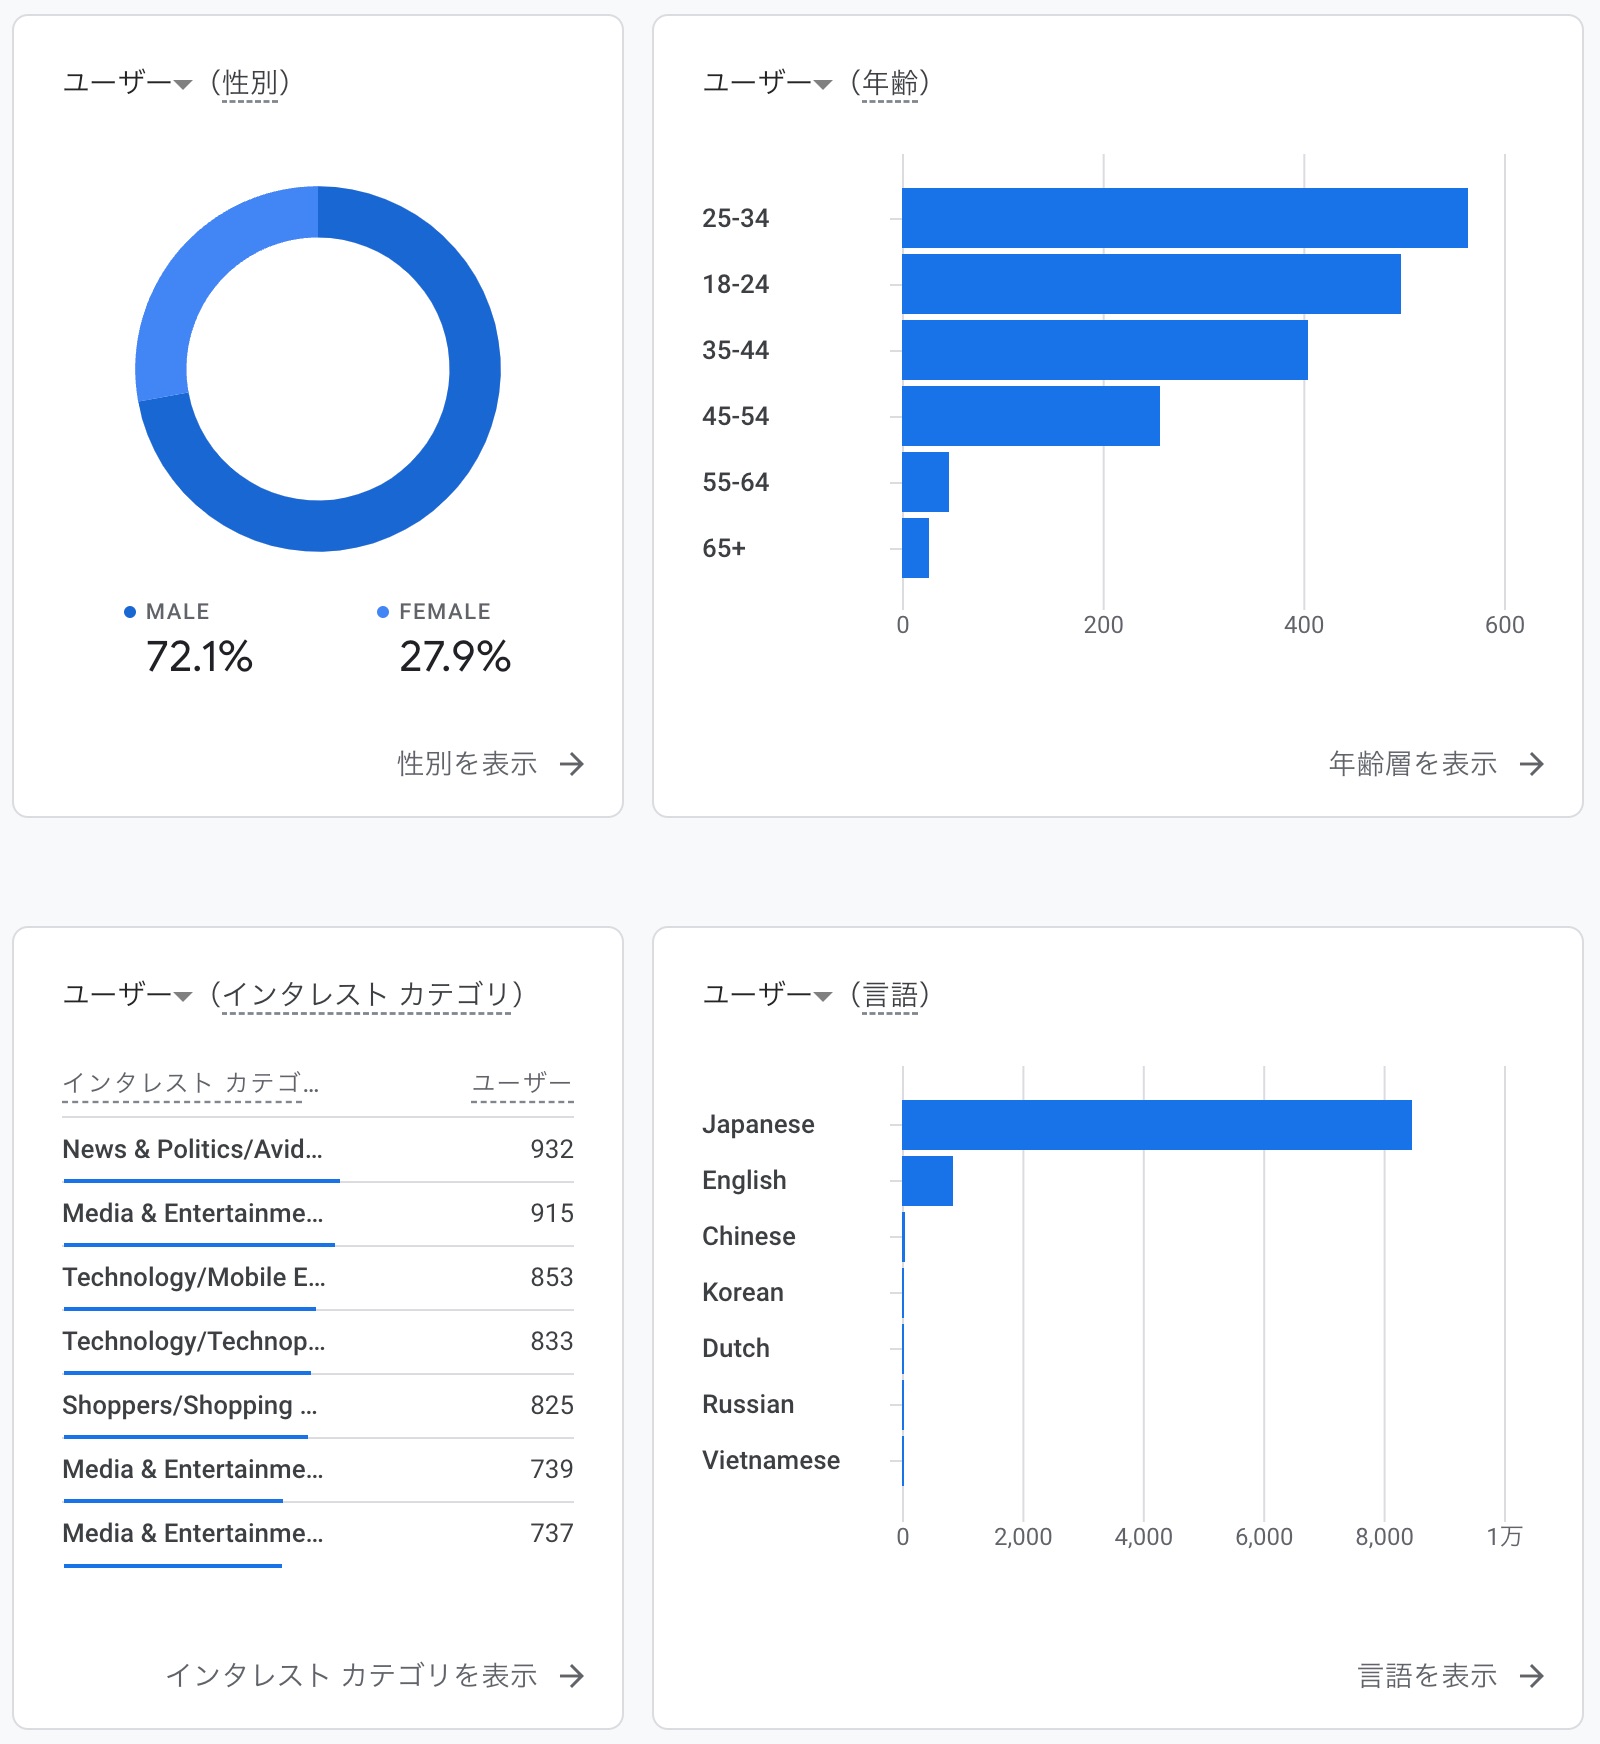Image resolution: width=1600 pixels, height=1744 pixels.
Task: Click the インタレスト カテゴ... column header
Action: point(190,1083)
